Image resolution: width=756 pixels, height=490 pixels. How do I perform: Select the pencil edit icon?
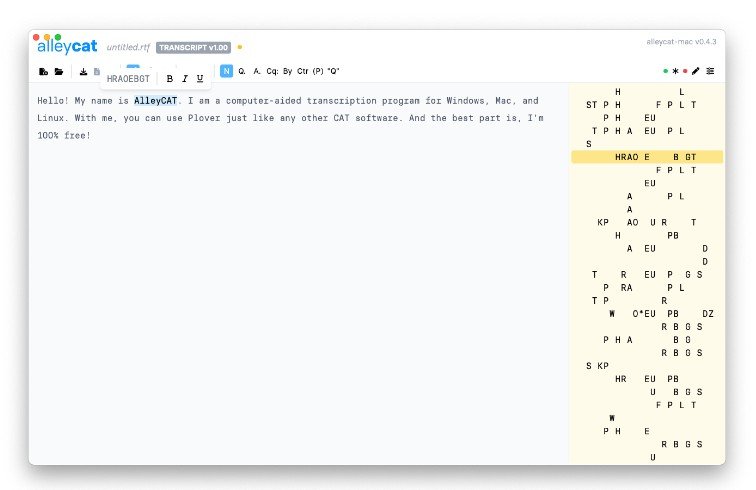click(x=695, y=71)
